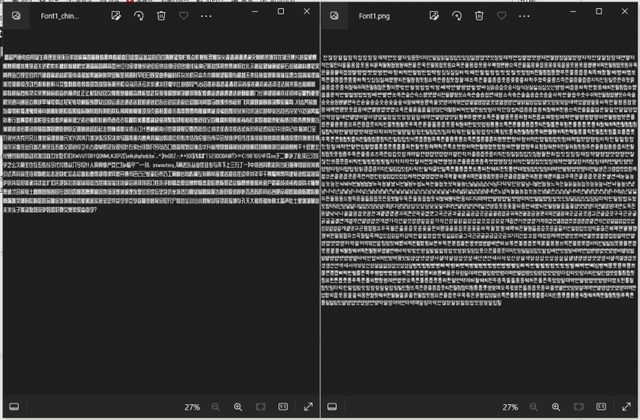The width and height of the screenshot is (640, 420).
Task: Favorite the image in Font1_chin window
Action: (x=184, y=16)
